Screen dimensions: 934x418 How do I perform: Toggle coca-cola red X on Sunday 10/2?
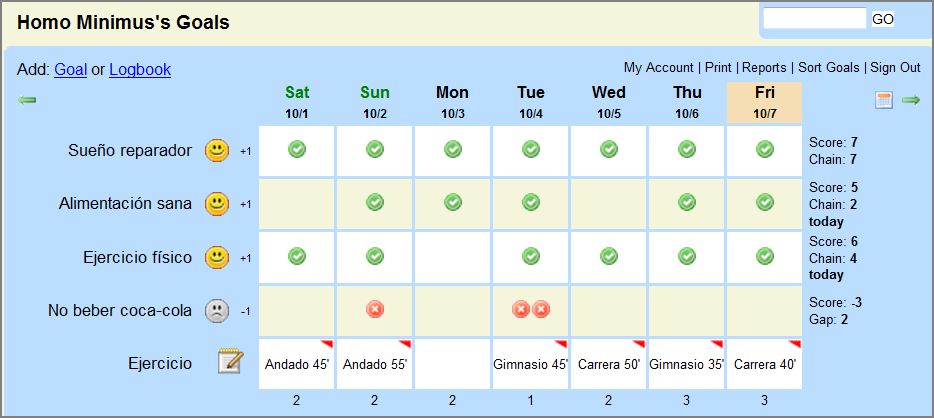(375, 310)
